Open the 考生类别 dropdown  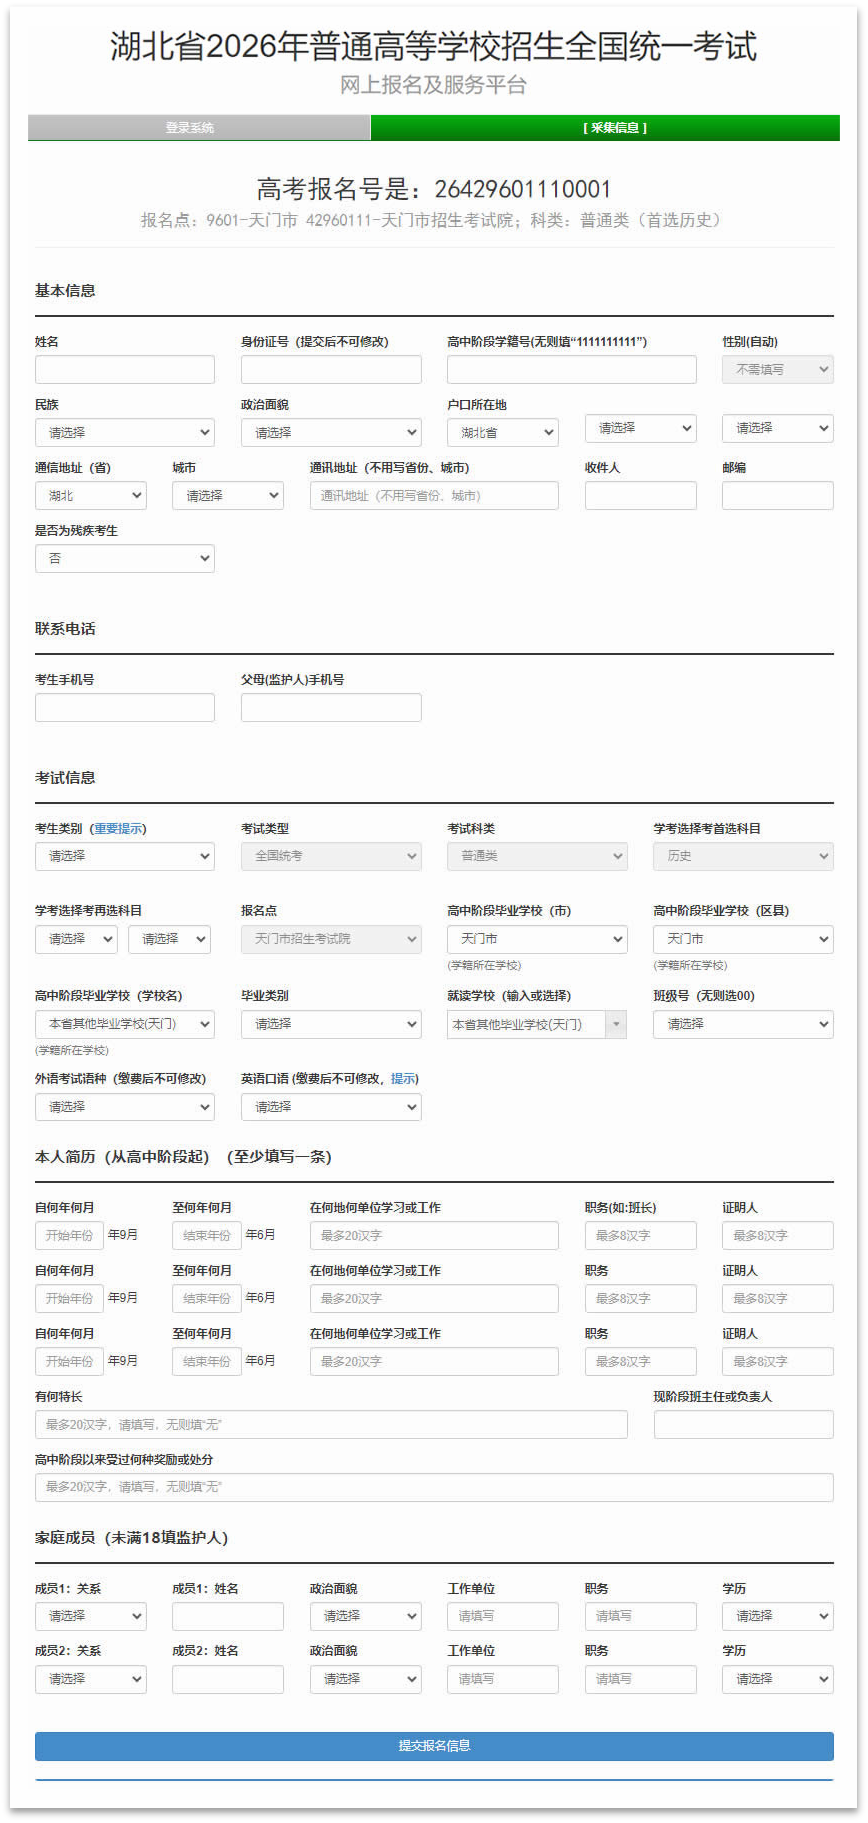coord(124,857)
